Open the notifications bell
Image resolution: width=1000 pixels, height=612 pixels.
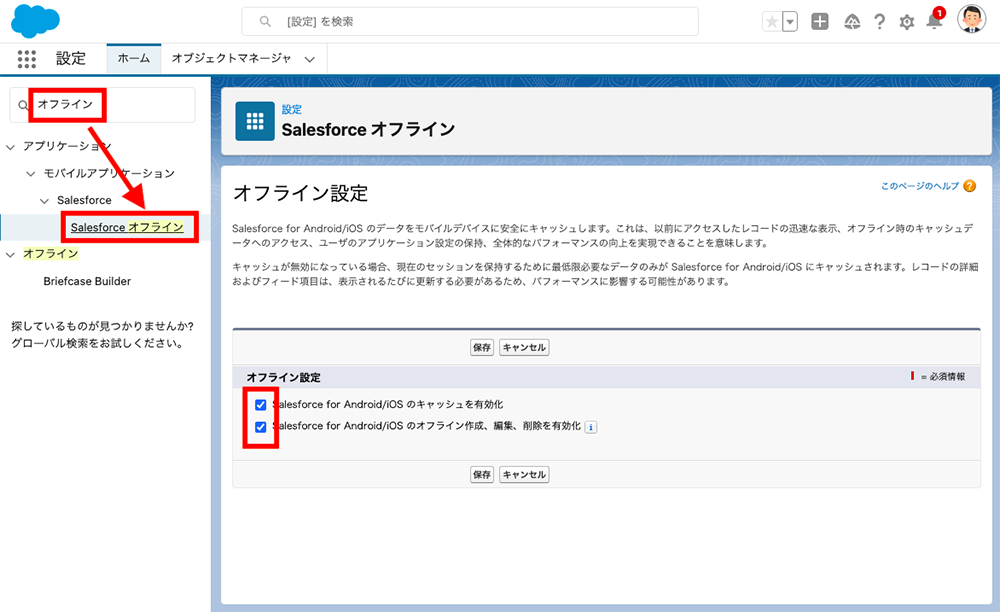(934, 20)
